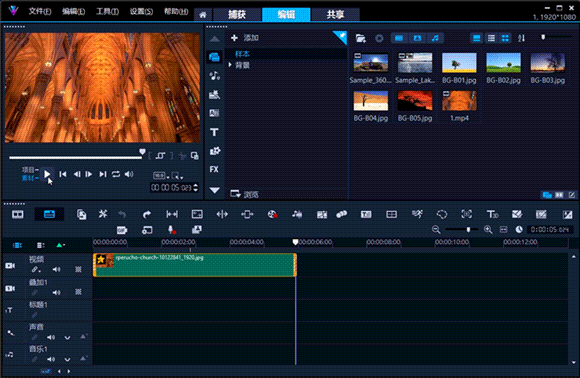Switch to the 捕获 tab
The height and width of the screenshot is (378, 580).
(x=237, y=14)
